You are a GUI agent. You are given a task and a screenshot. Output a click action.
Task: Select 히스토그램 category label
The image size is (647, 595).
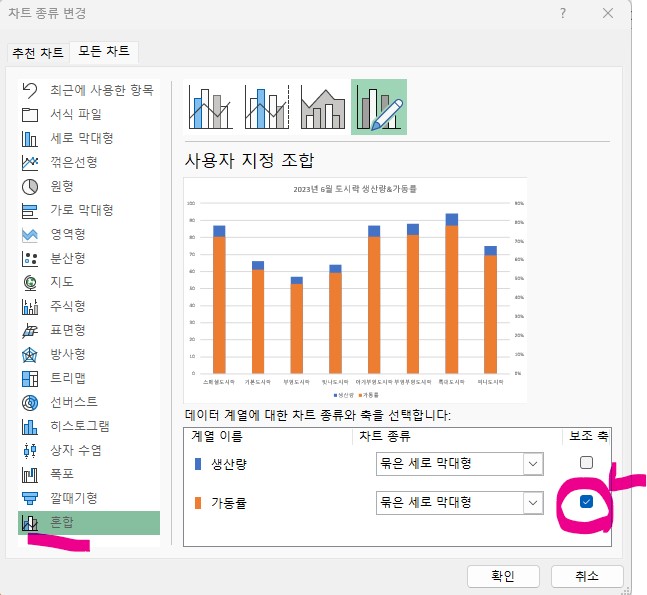(x=80, y=426)
